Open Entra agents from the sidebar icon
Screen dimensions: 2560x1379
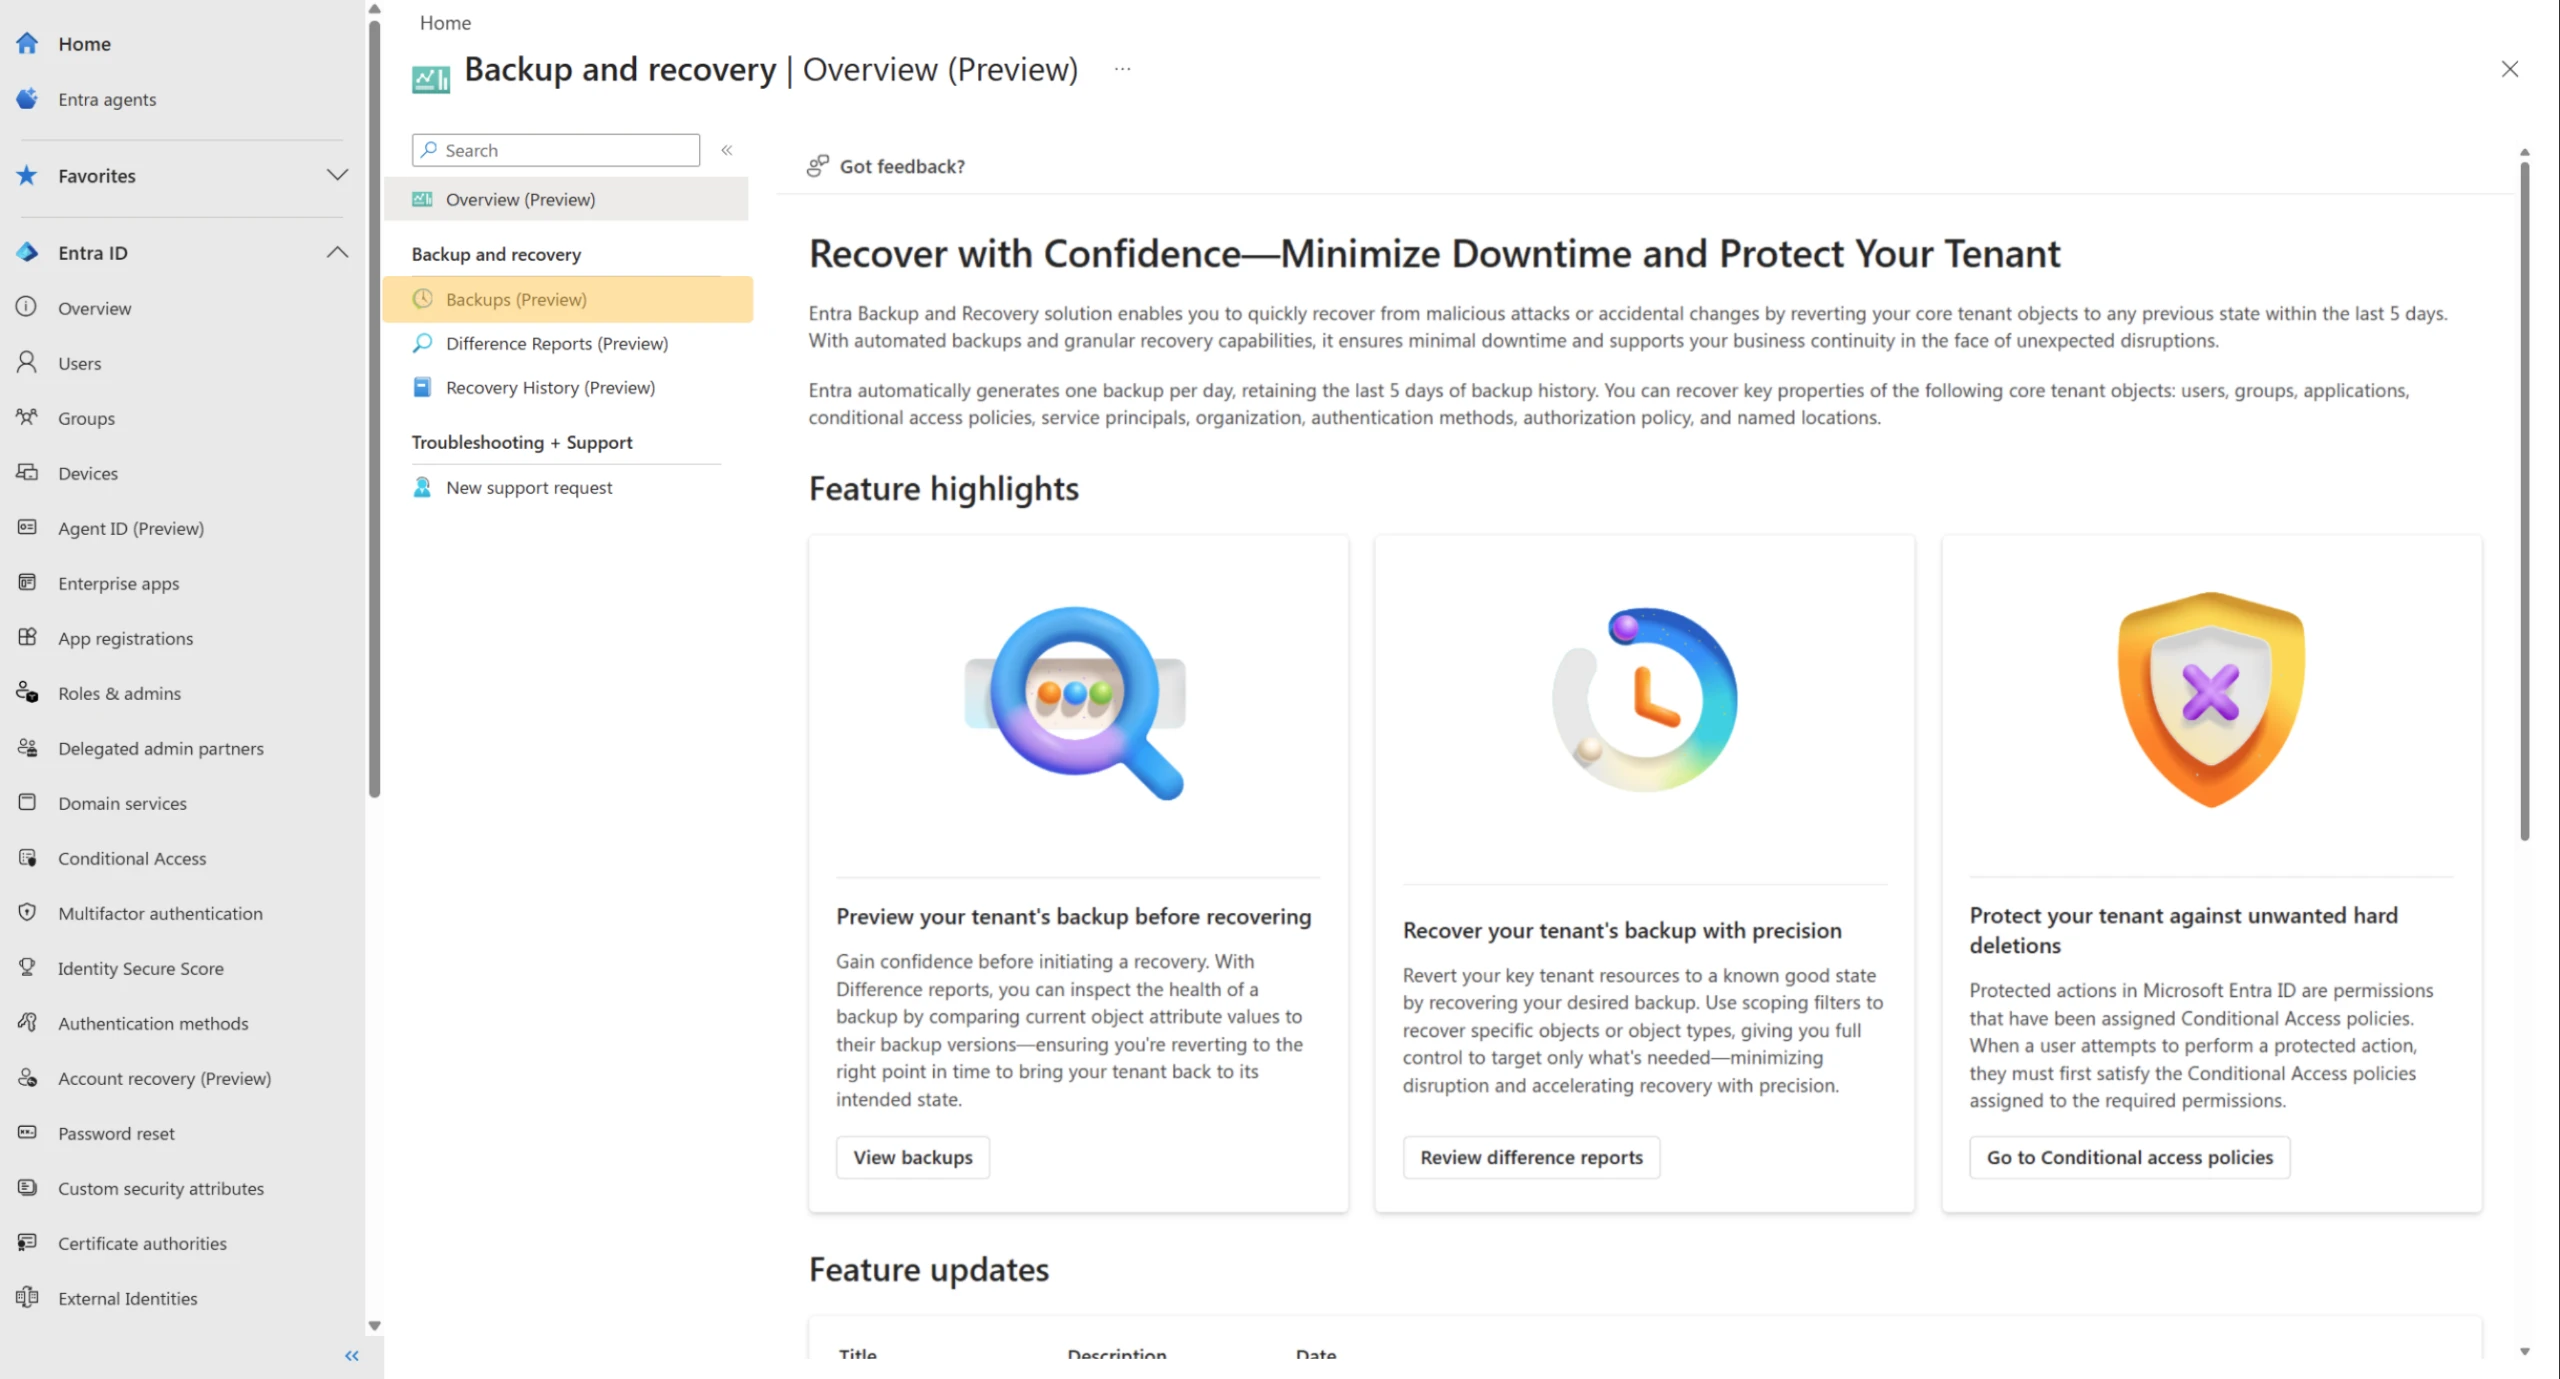[27, 99]
